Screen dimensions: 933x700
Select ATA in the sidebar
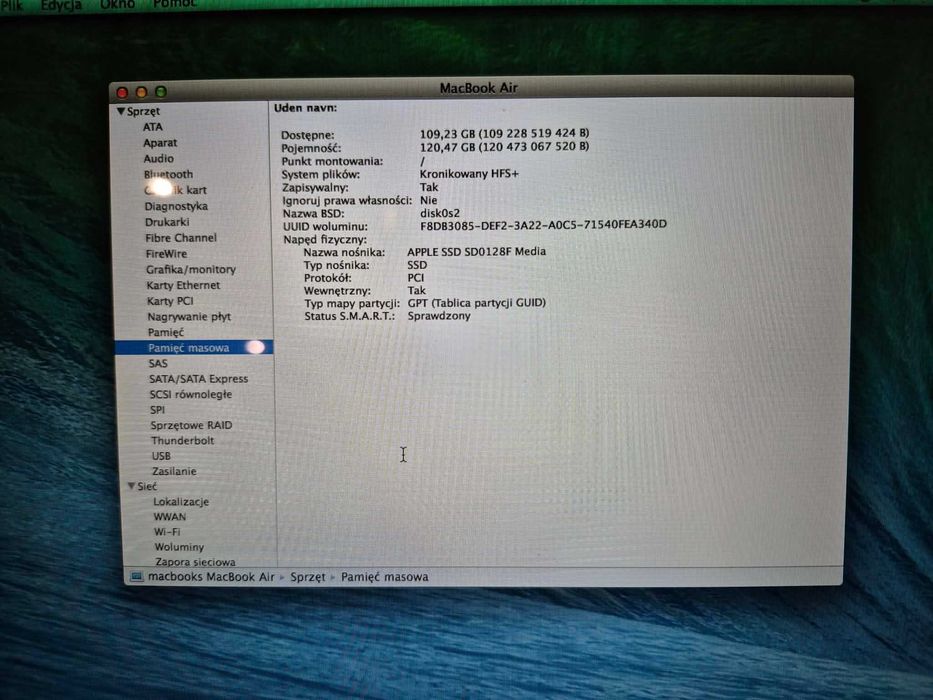[152, 127]
